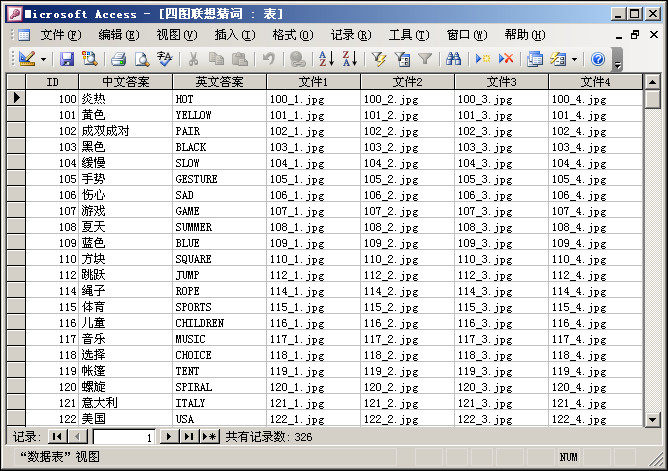Click the New Record toolbar icon
The image size is (668, 471).
coord(483,59)
